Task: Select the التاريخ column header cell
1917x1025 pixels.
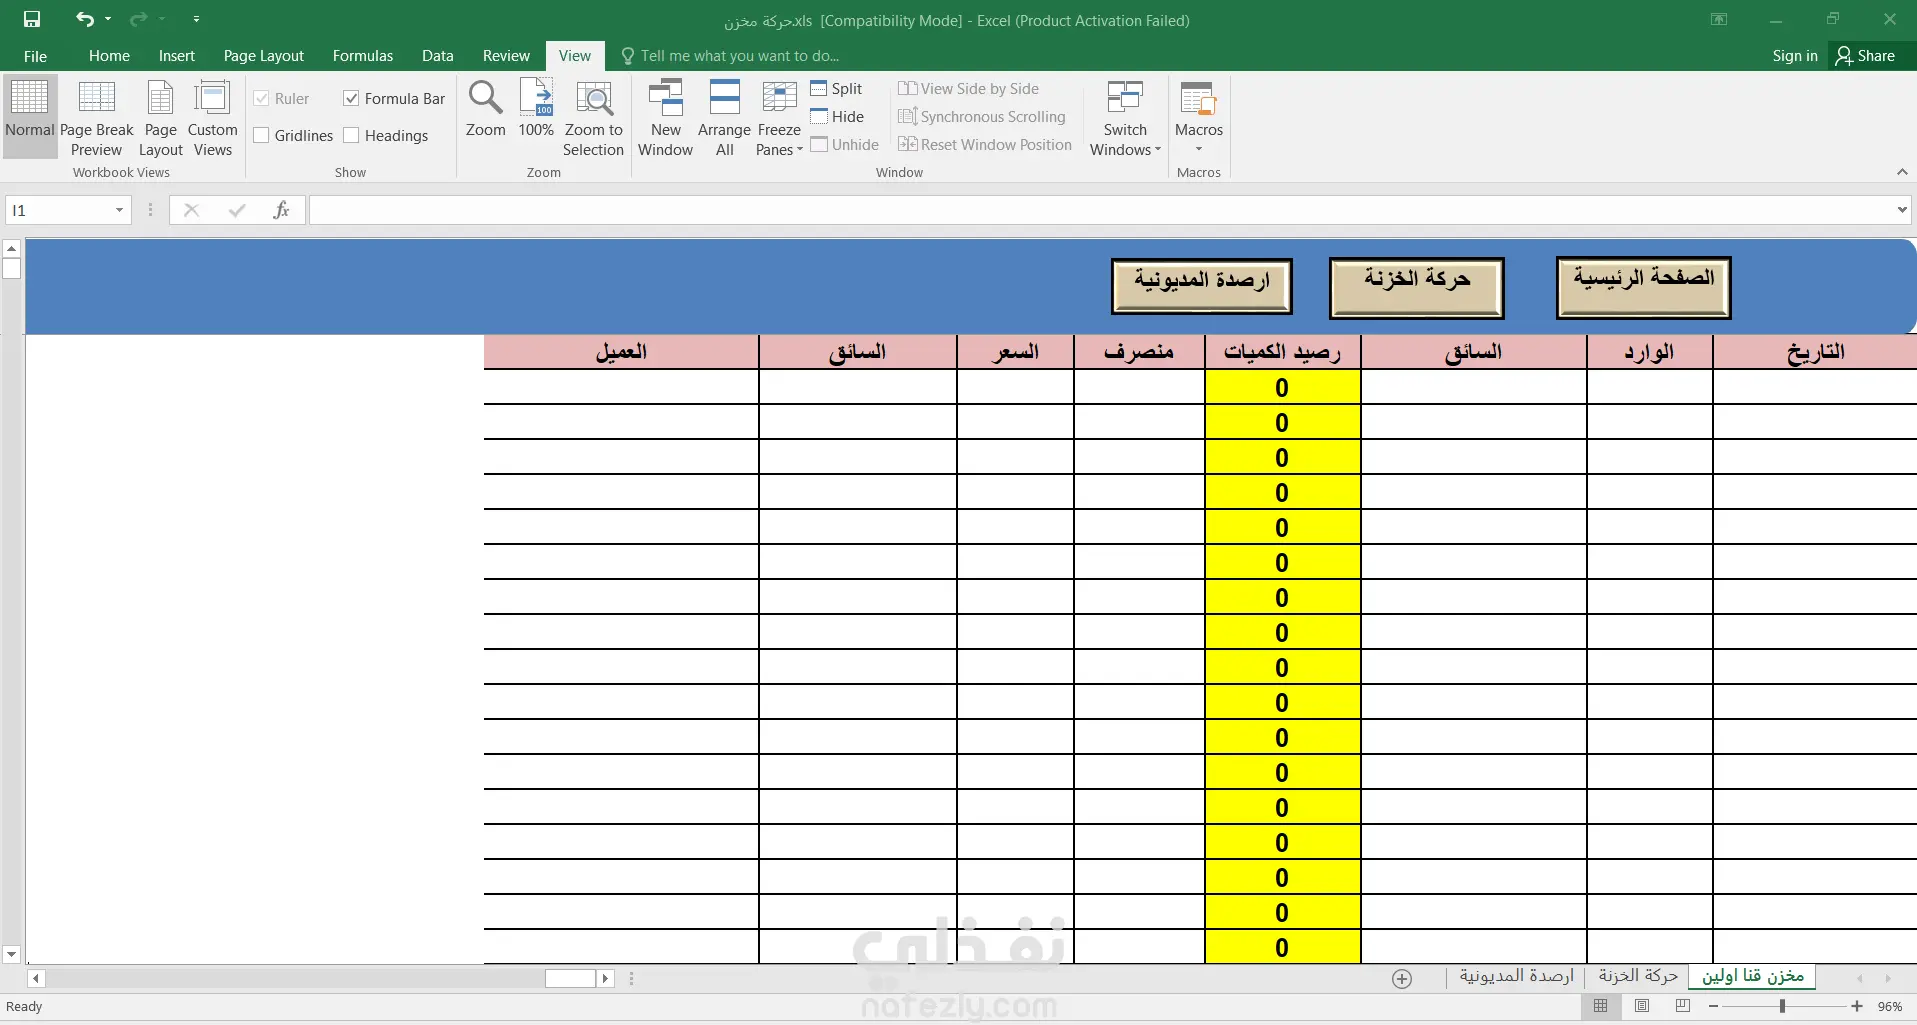Action: pyautogui.click(x=1815, y=352)
